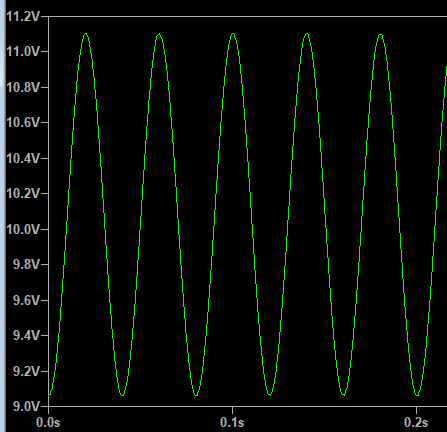
Task: Click the 9.6V vertical axis label
Action: point(26,300)
